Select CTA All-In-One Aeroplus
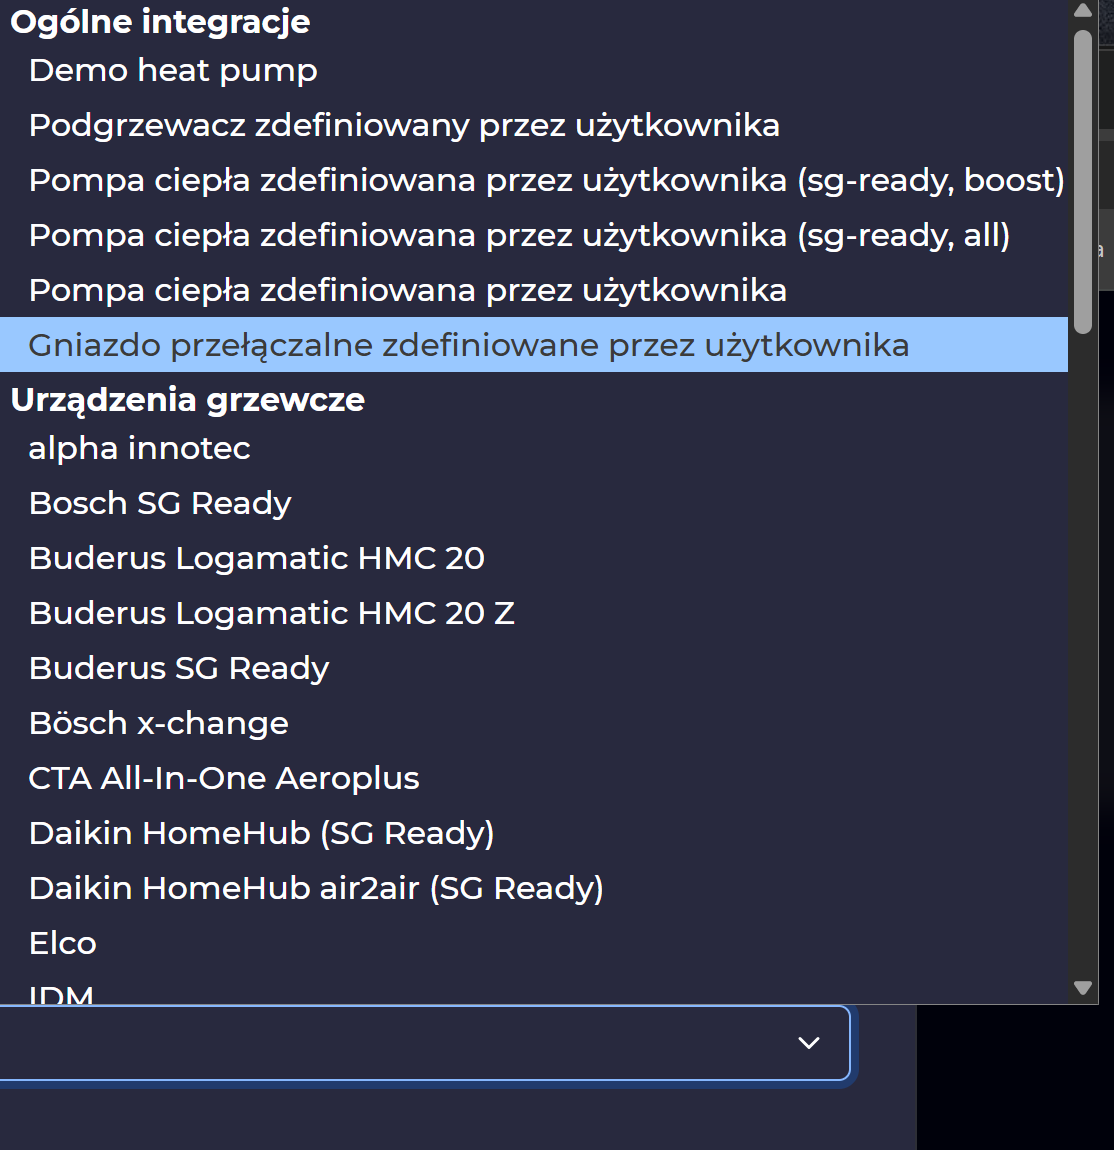The image size is (1114, 1150). (224, 779)
